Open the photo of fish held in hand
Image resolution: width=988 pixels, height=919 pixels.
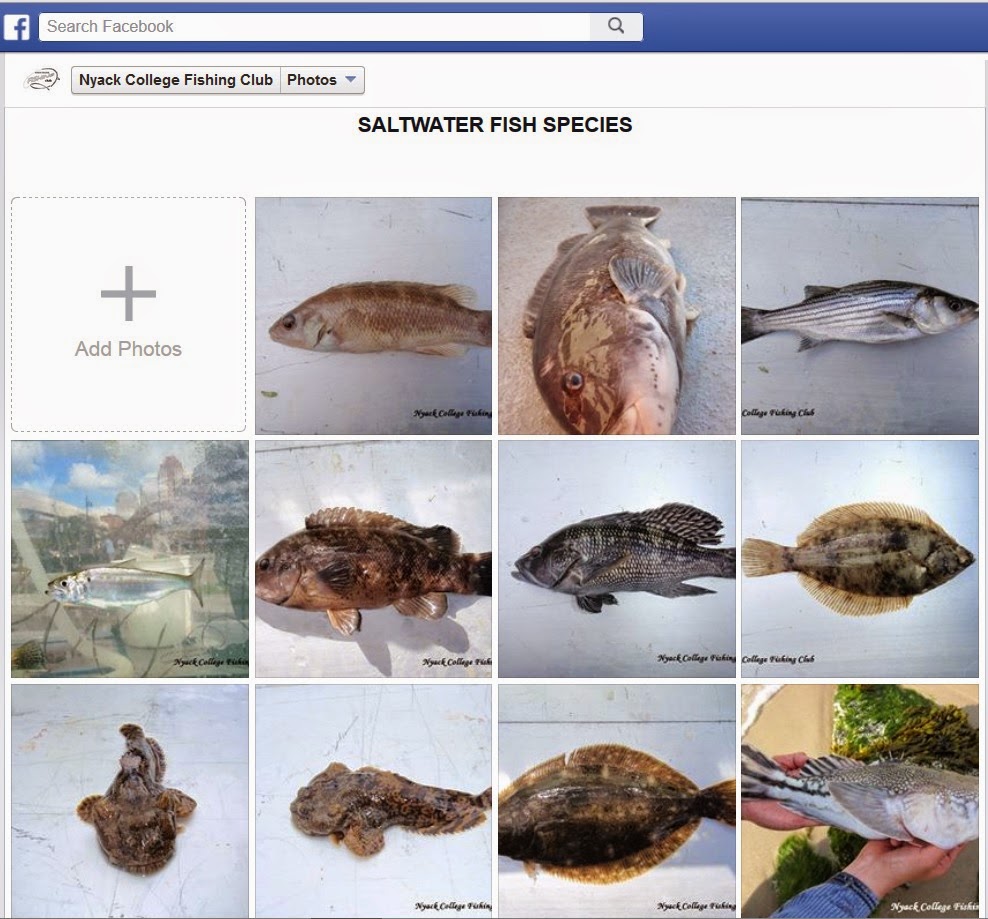[860, 800]
